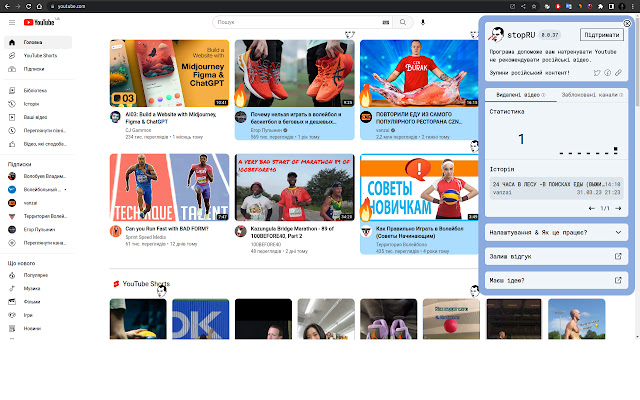Screen dimensions: 640x400
Task: Open the browser extensions puzzle icon
Action: click(x=600, y=6)
